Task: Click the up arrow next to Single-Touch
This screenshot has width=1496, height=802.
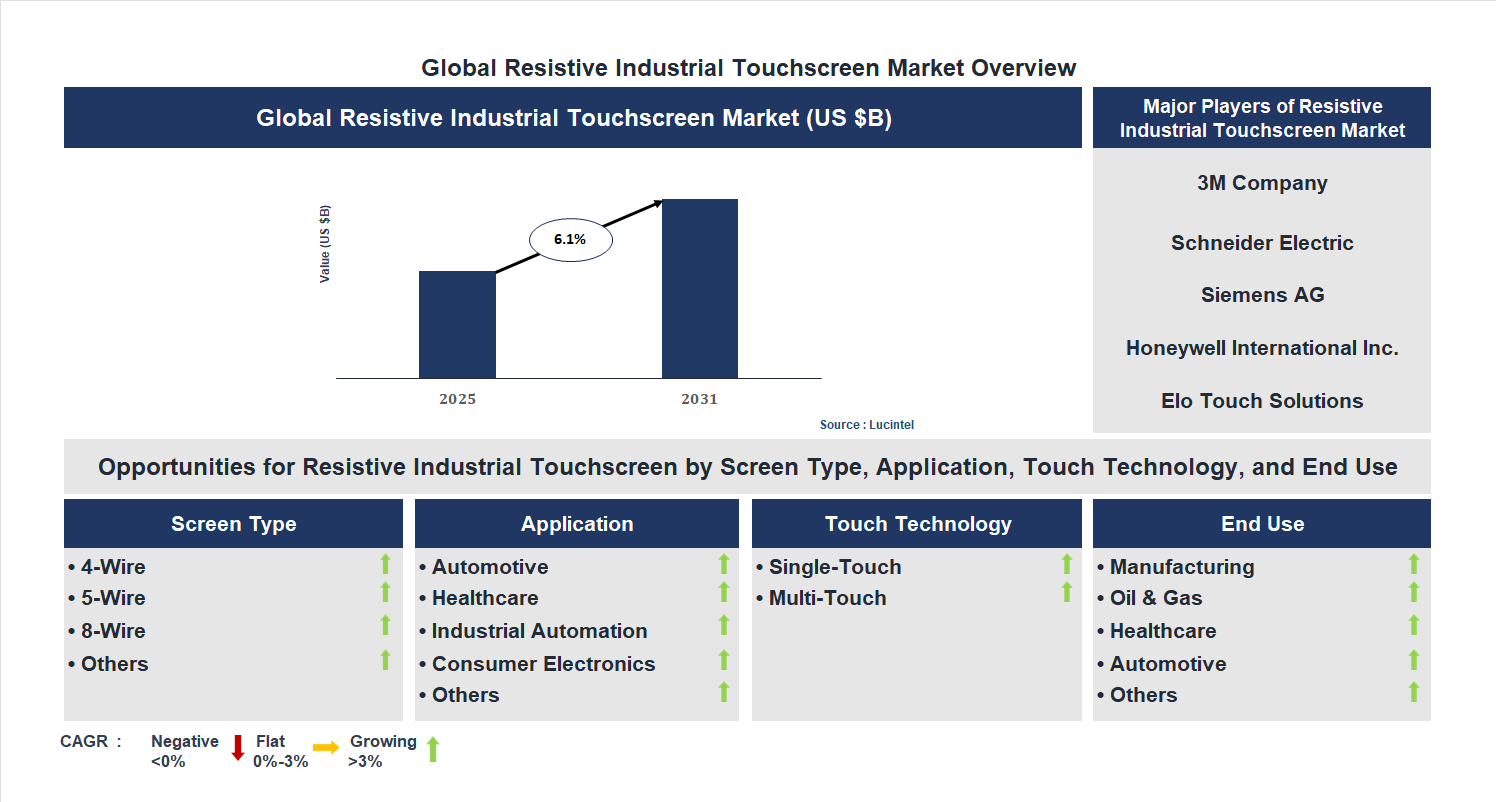Action: point(1066,566)
